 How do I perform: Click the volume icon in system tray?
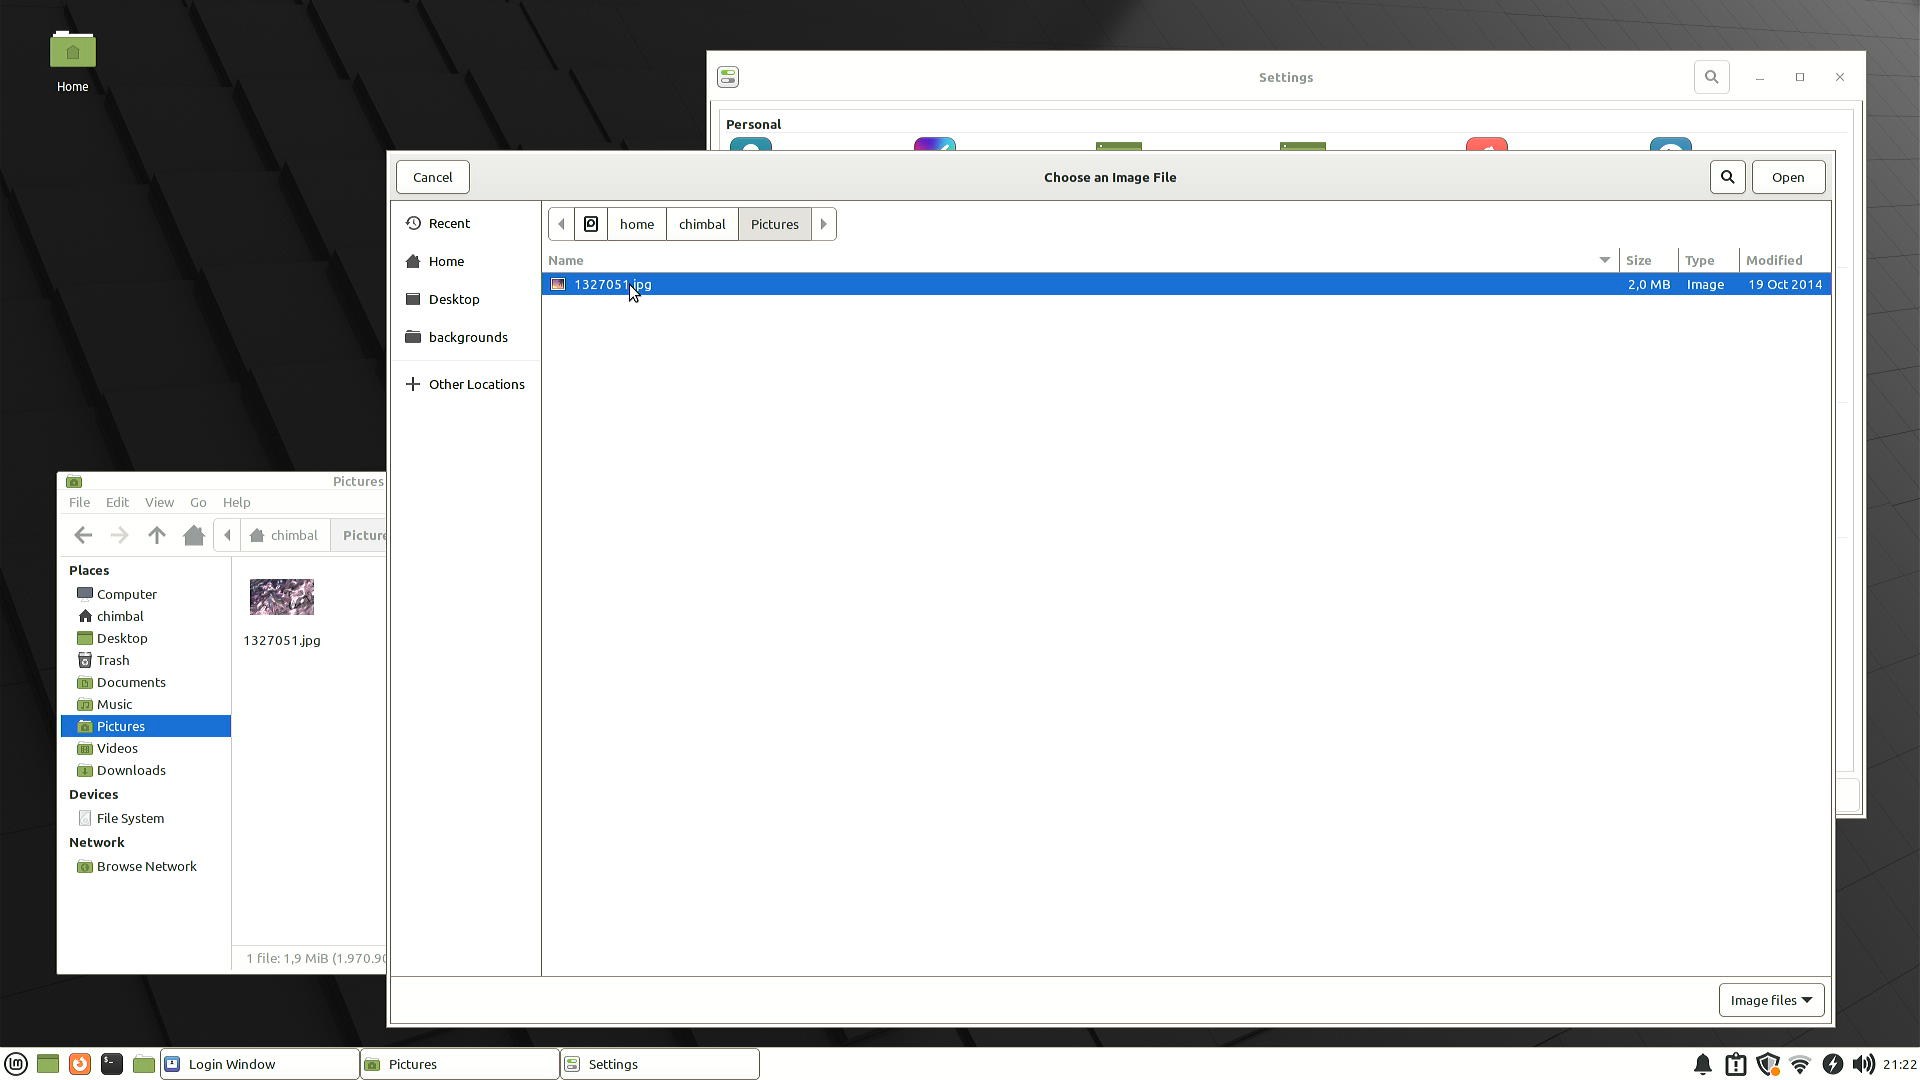[x=1862, y=1064]
